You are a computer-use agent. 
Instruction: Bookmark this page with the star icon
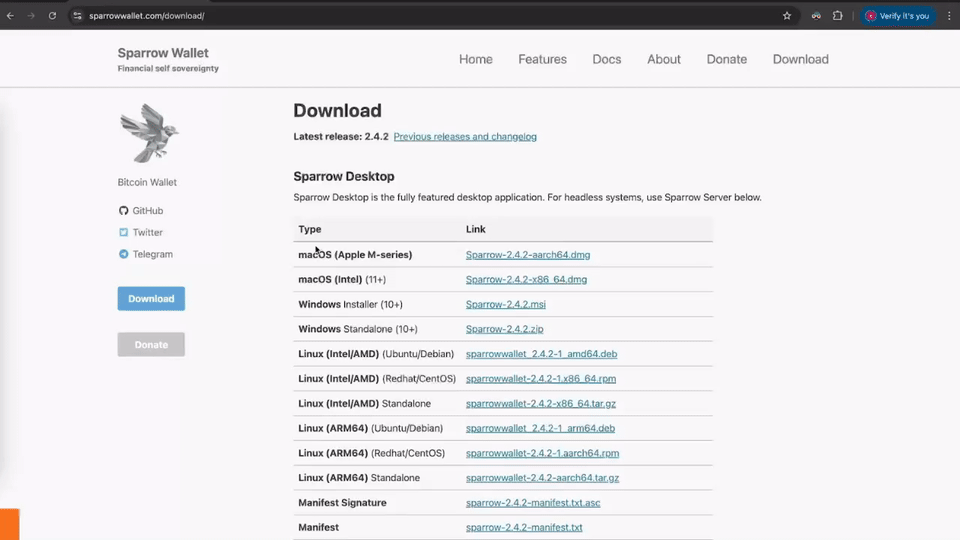pos(787,16)
